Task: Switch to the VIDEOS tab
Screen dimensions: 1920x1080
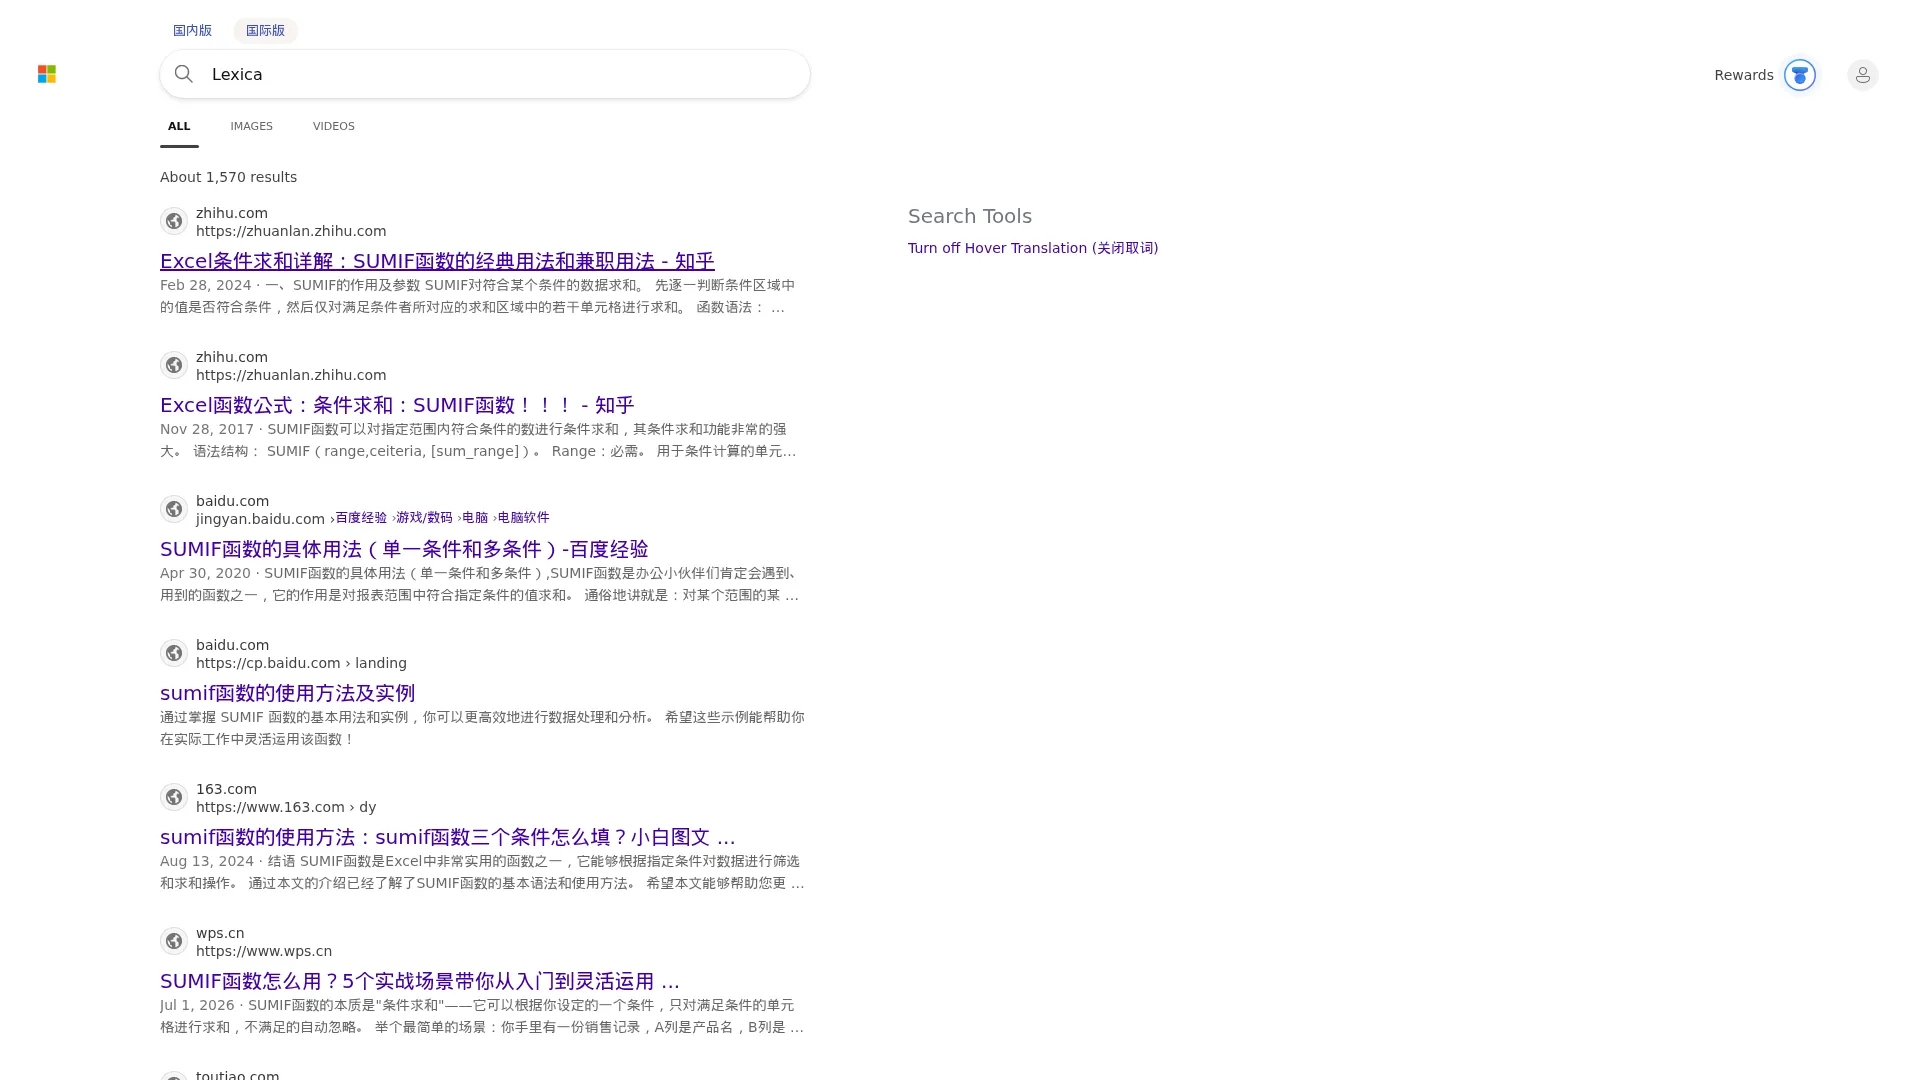Action: (x=333, y=126)
